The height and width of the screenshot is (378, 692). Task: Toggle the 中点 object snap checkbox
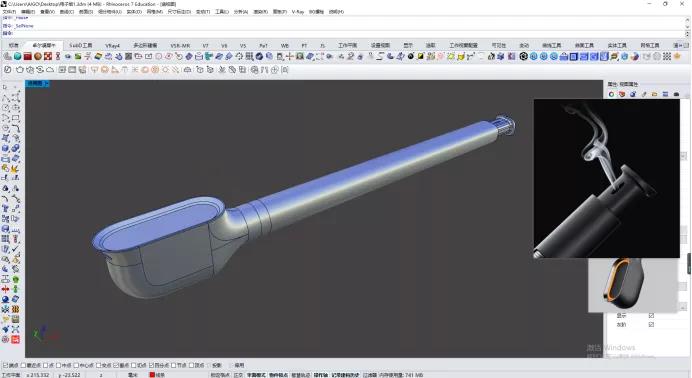click(58, 365)
